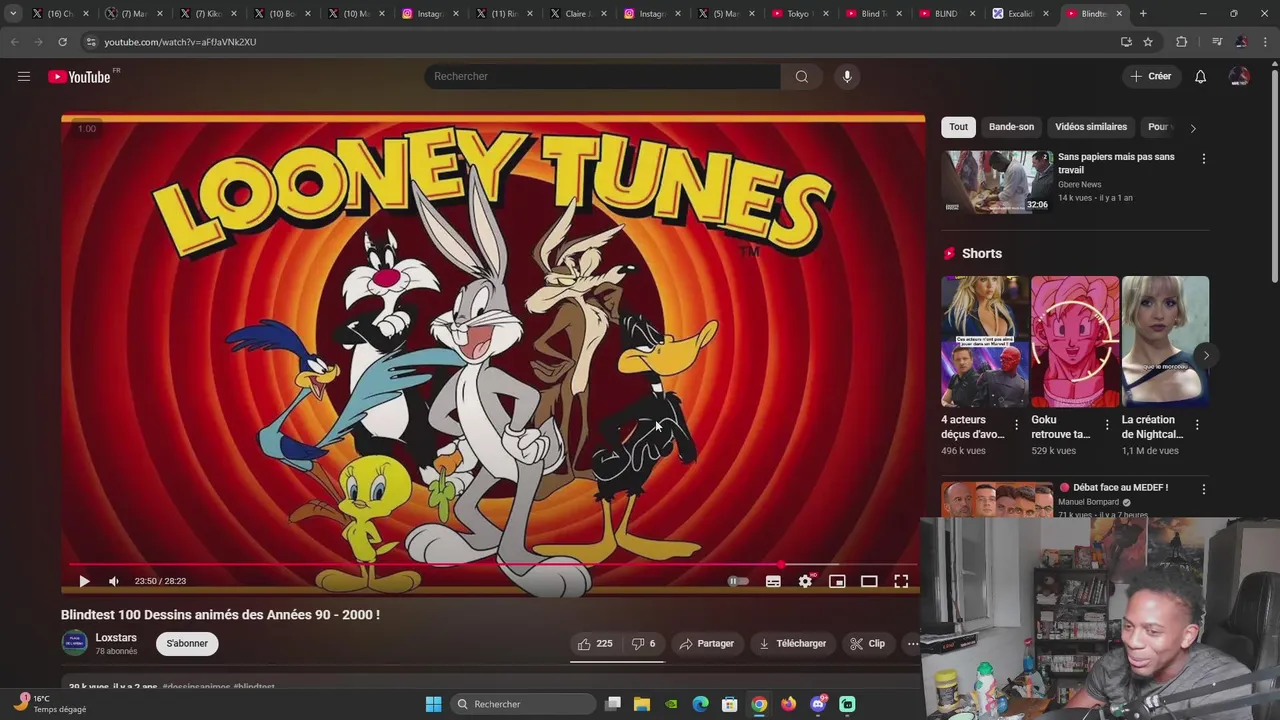Click the Partager share button

pyautogui.click(x=707, y=644)
